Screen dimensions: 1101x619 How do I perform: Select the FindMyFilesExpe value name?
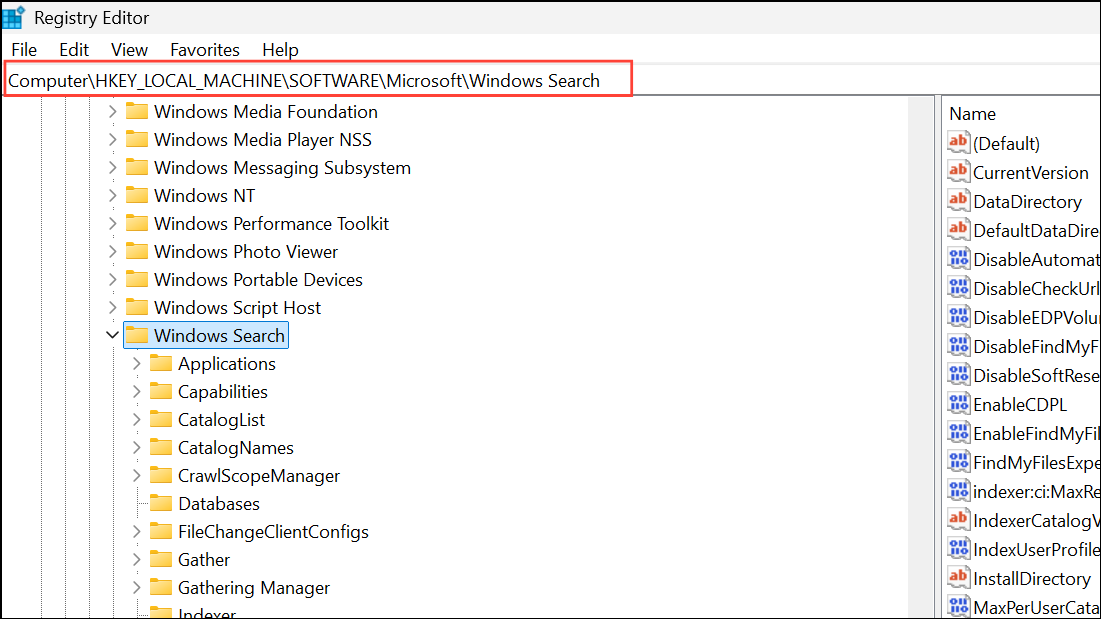pyautogui.click(x=1036, y=462)
